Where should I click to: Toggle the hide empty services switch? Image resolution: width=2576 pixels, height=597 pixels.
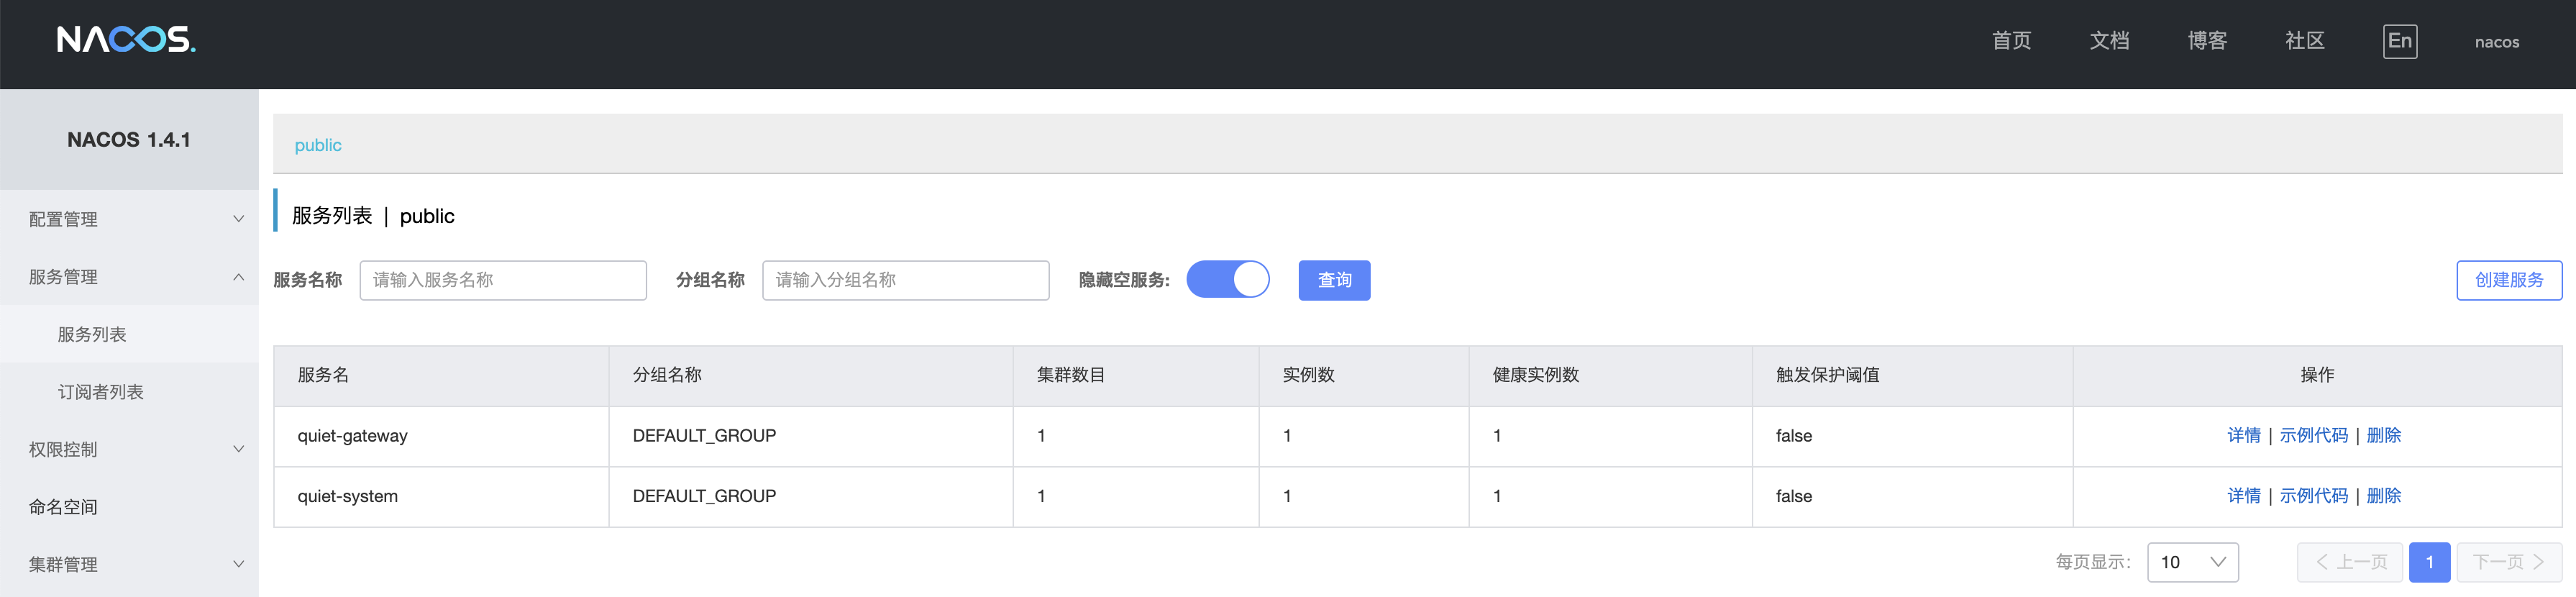[1228, 280]
